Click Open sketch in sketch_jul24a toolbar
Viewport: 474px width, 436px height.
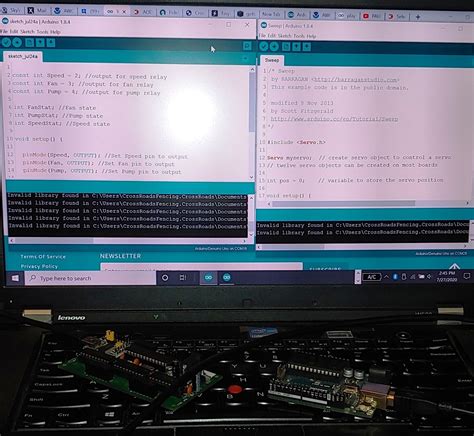40,42
